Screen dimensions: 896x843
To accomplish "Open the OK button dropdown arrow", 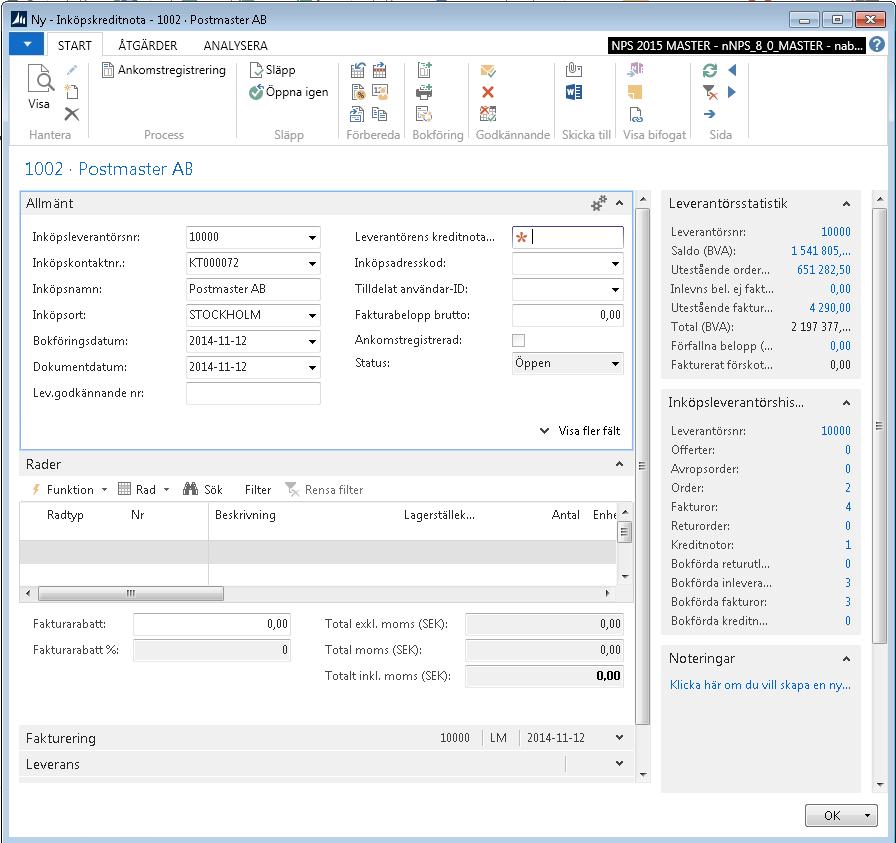I will (x=867, y=816).
